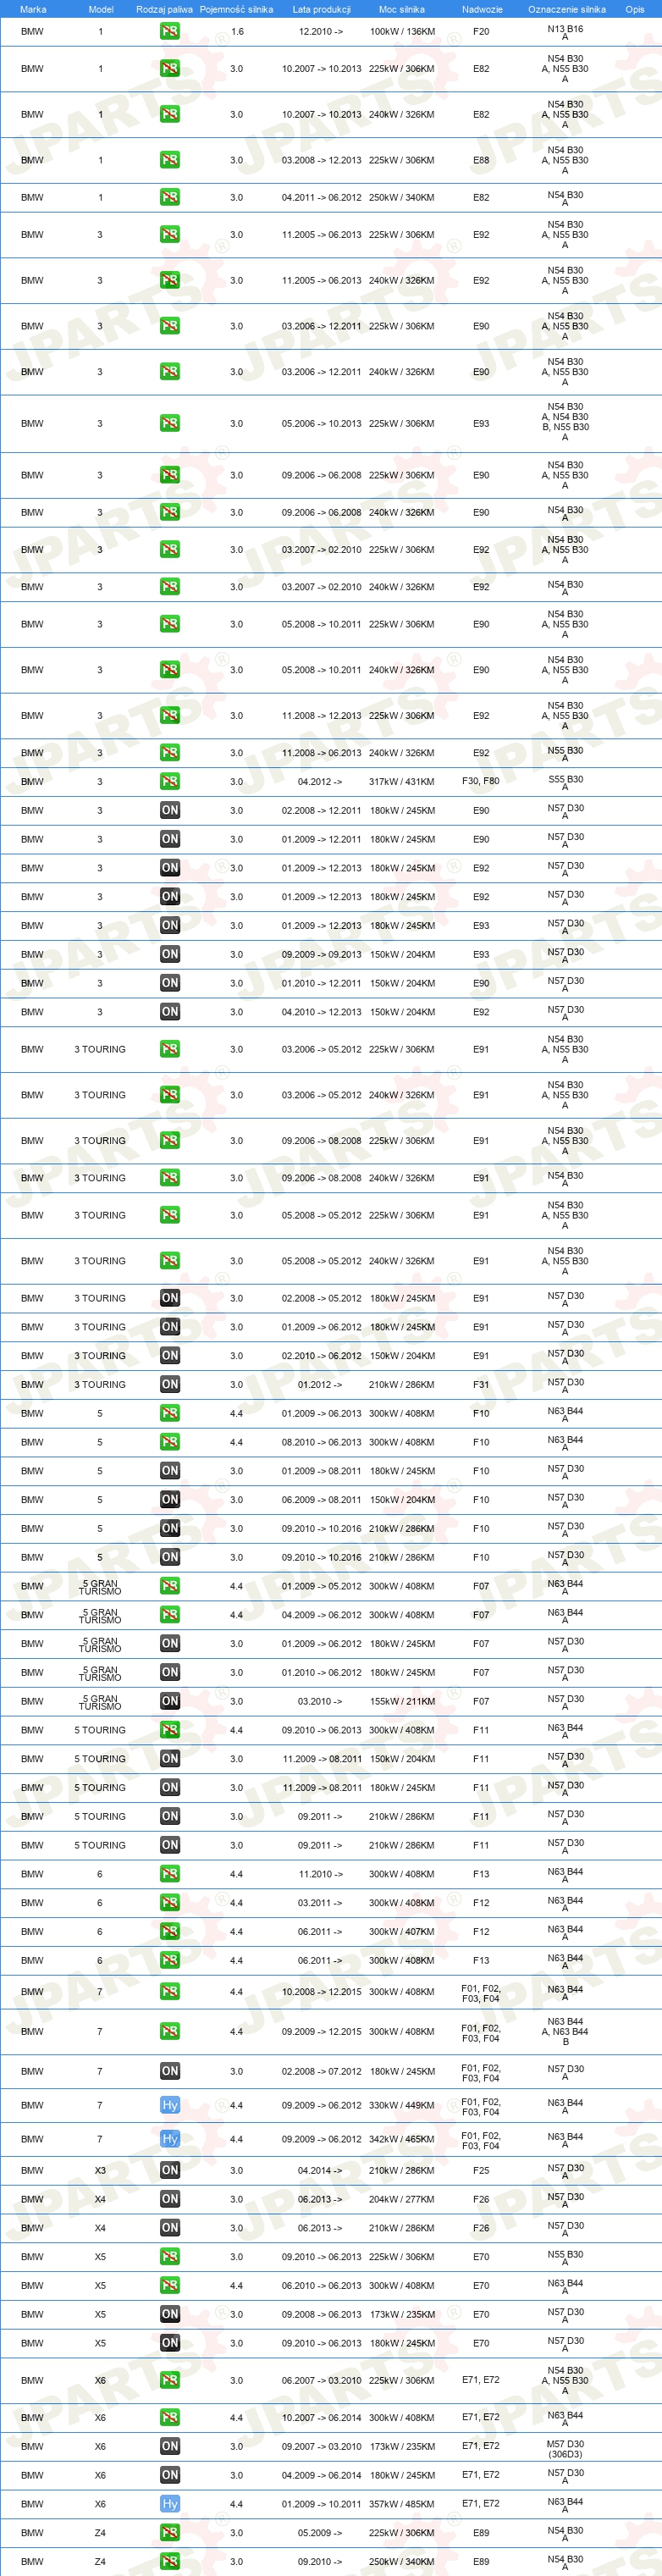Click ON icon in the 3 series 04.2010 -> 12.2013 row
Image resolution: width=662 pixels, height=2576 pixels.
[x=170, y=1012]
